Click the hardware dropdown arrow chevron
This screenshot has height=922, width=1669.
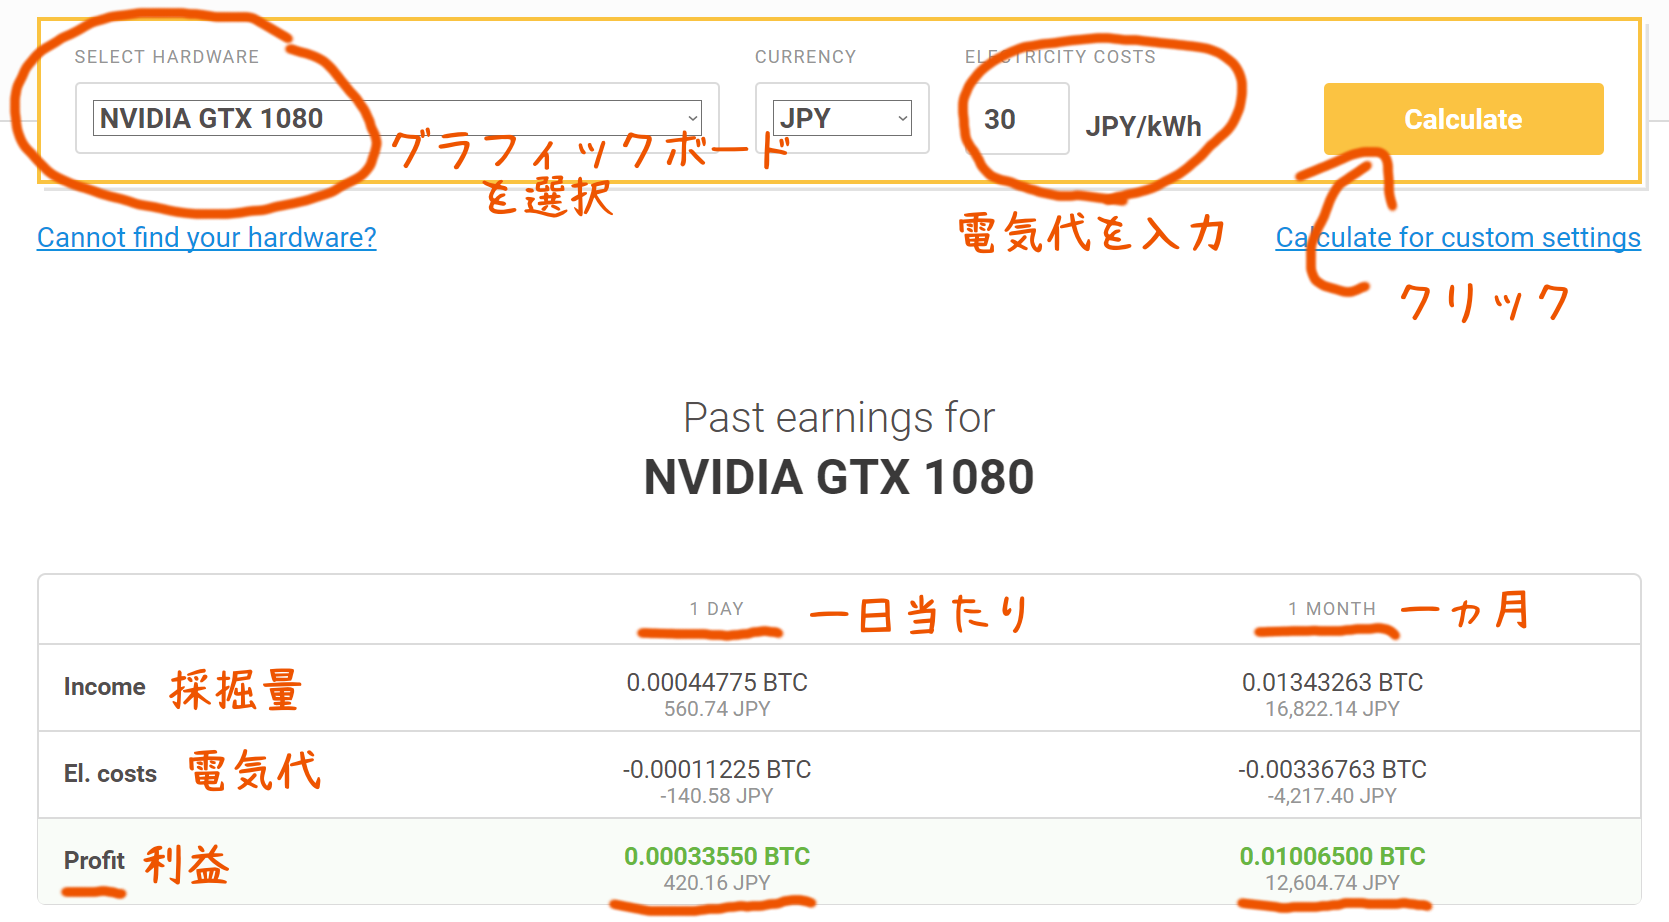tap(692, 118)
